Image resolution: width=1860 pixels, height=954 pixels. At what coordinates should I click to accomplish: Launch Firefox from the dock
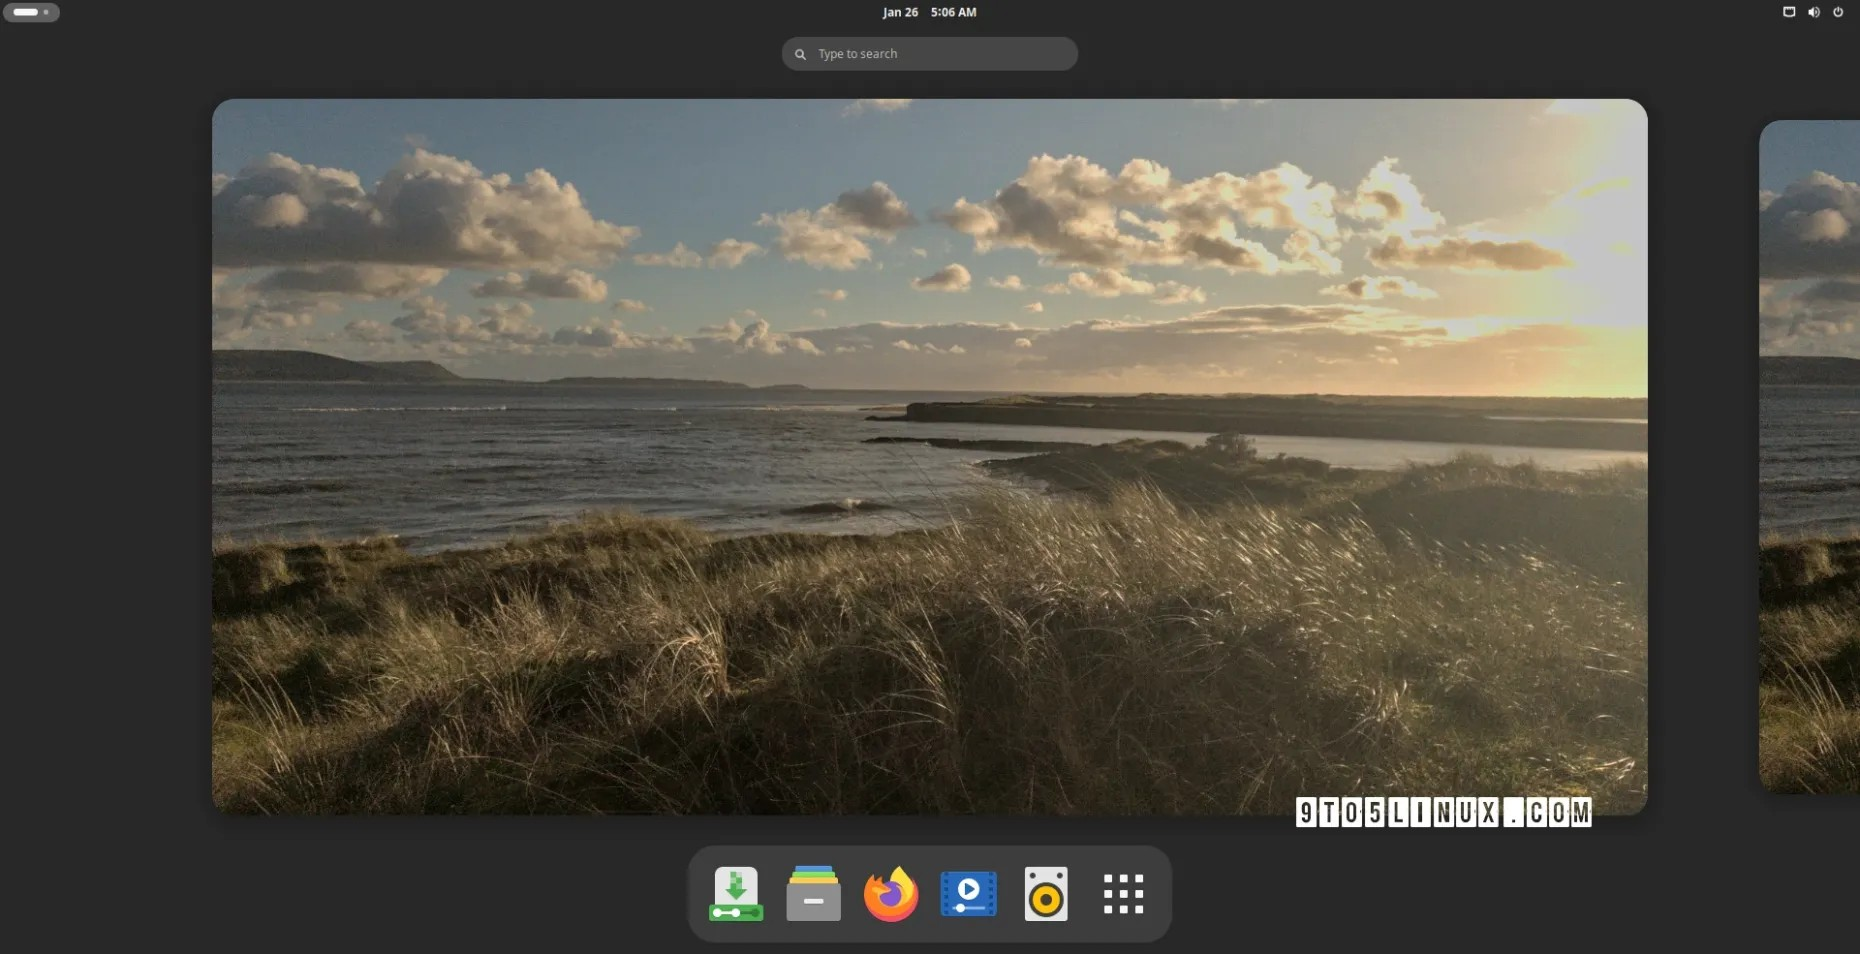point(890,894)
